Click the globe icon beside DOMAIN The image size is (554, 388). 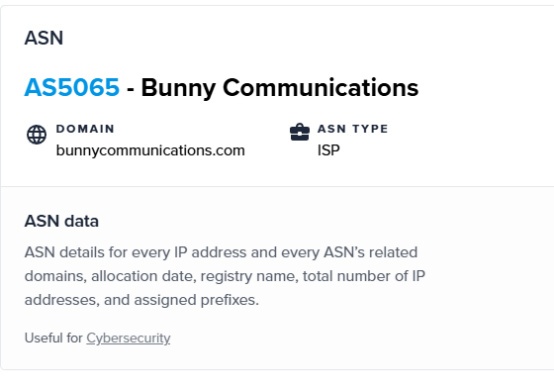pyautogui.click(x=37, y=134)
